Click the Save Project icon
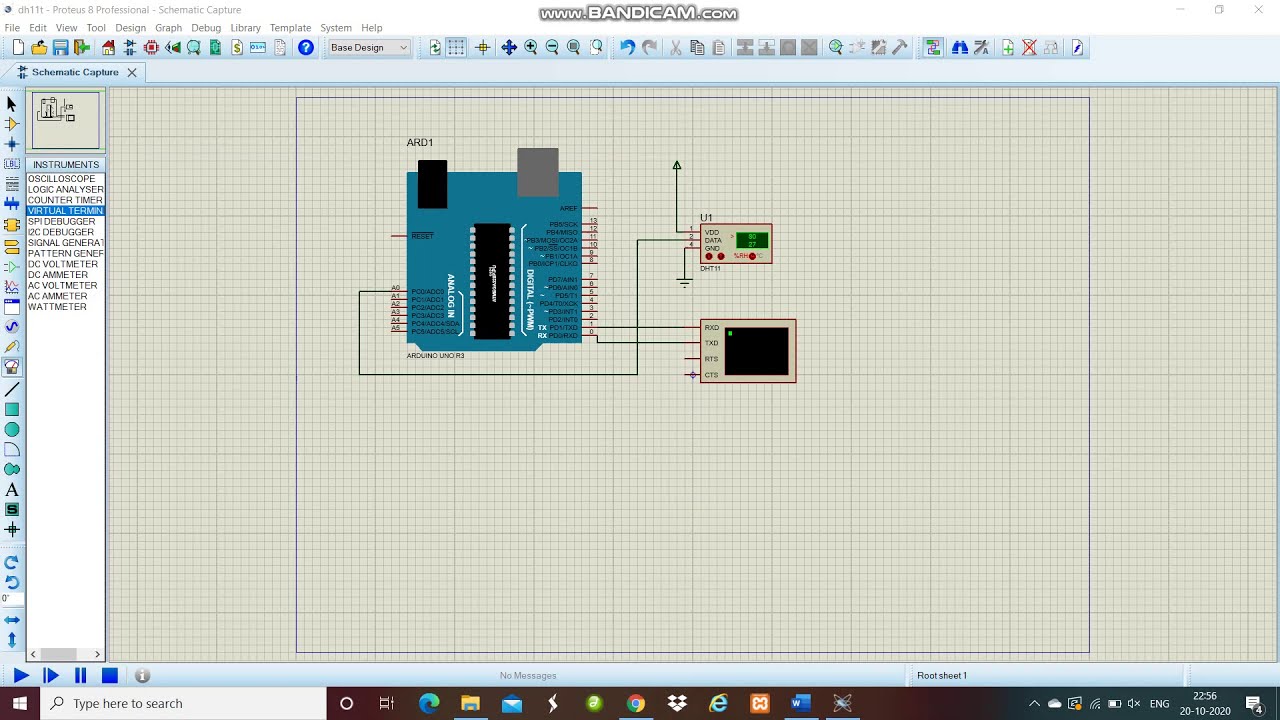Image resolution: width=1280 pixels, height=720 pixels. point(61,48)
